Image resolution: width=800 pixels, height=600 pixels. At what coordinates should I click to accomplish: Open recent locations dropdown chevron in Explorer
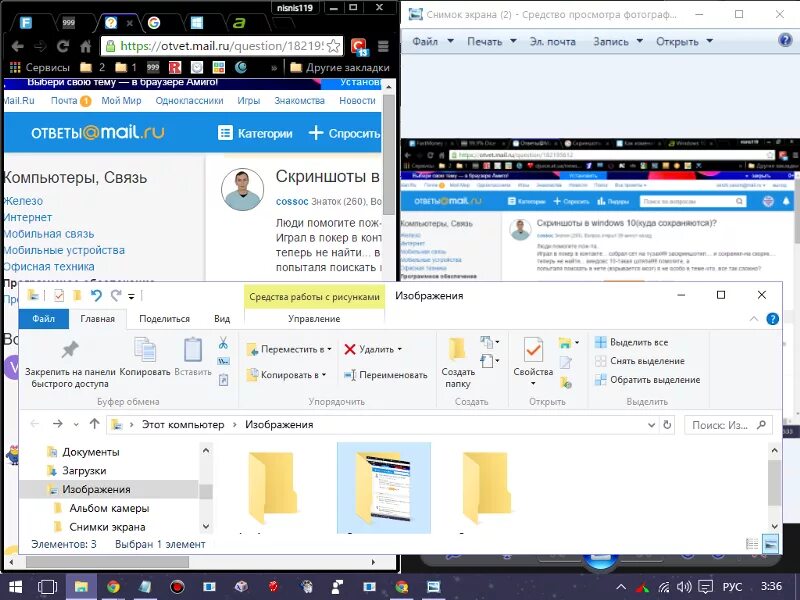[x=76, y=424]
